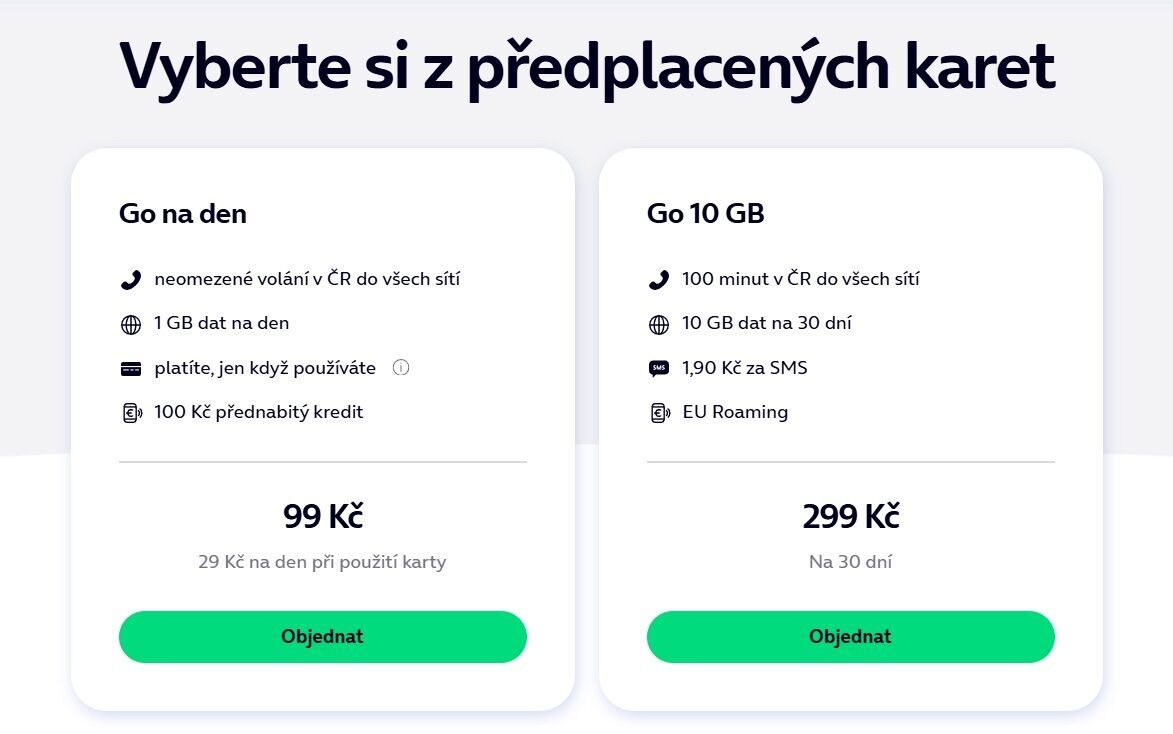Screen dimensions: 1173x734
Task: Click the phone icon next to unlimited calls
Action: pyautogui.click(x=131, y=279)
